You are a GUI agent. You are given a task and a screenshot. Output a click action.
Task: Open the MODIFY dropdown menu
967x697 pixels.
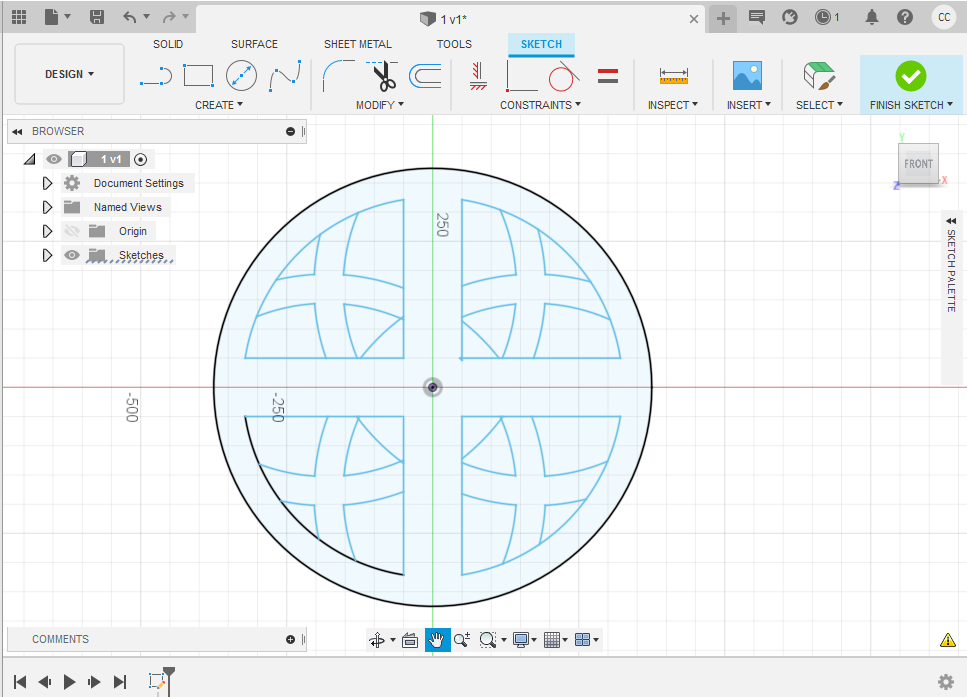click(x=380, y=105)
